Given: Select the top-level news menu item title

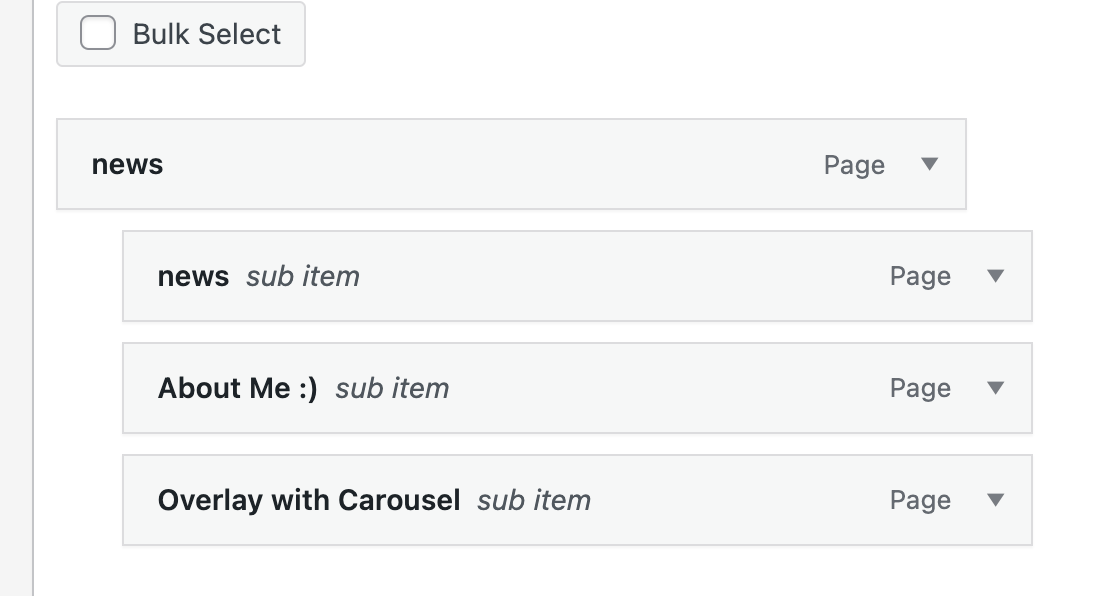Looking at the screenshot, I should [127, 164].
